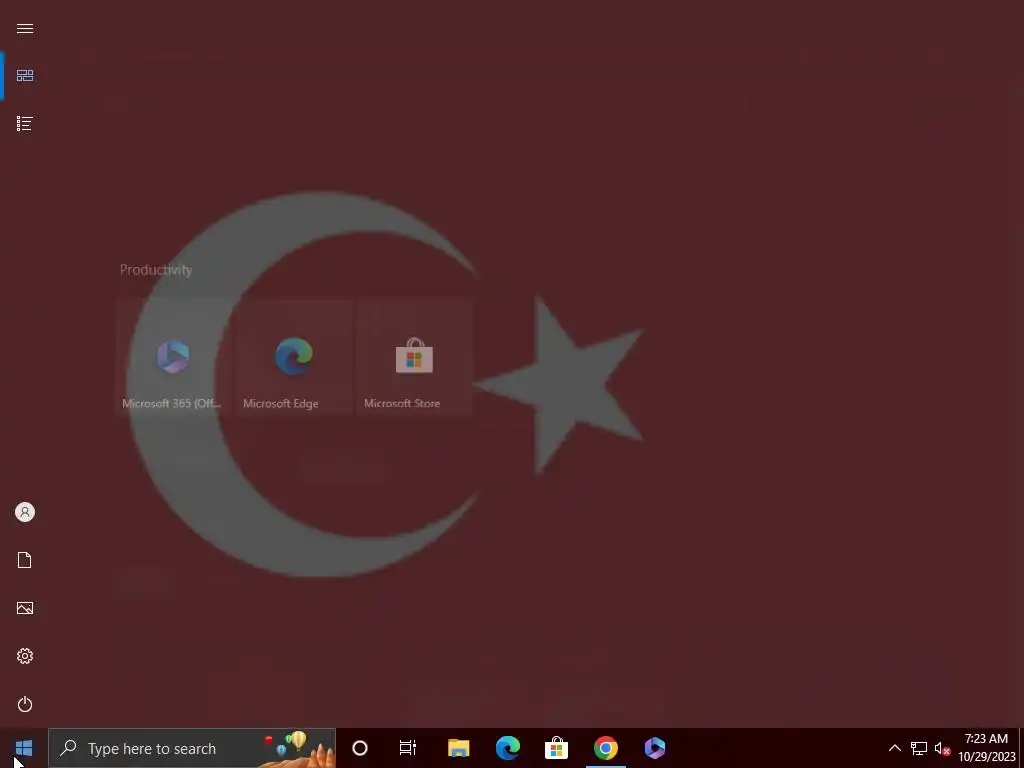
Task: Launch the Microsoft Store tile
Action: (415, 357)
